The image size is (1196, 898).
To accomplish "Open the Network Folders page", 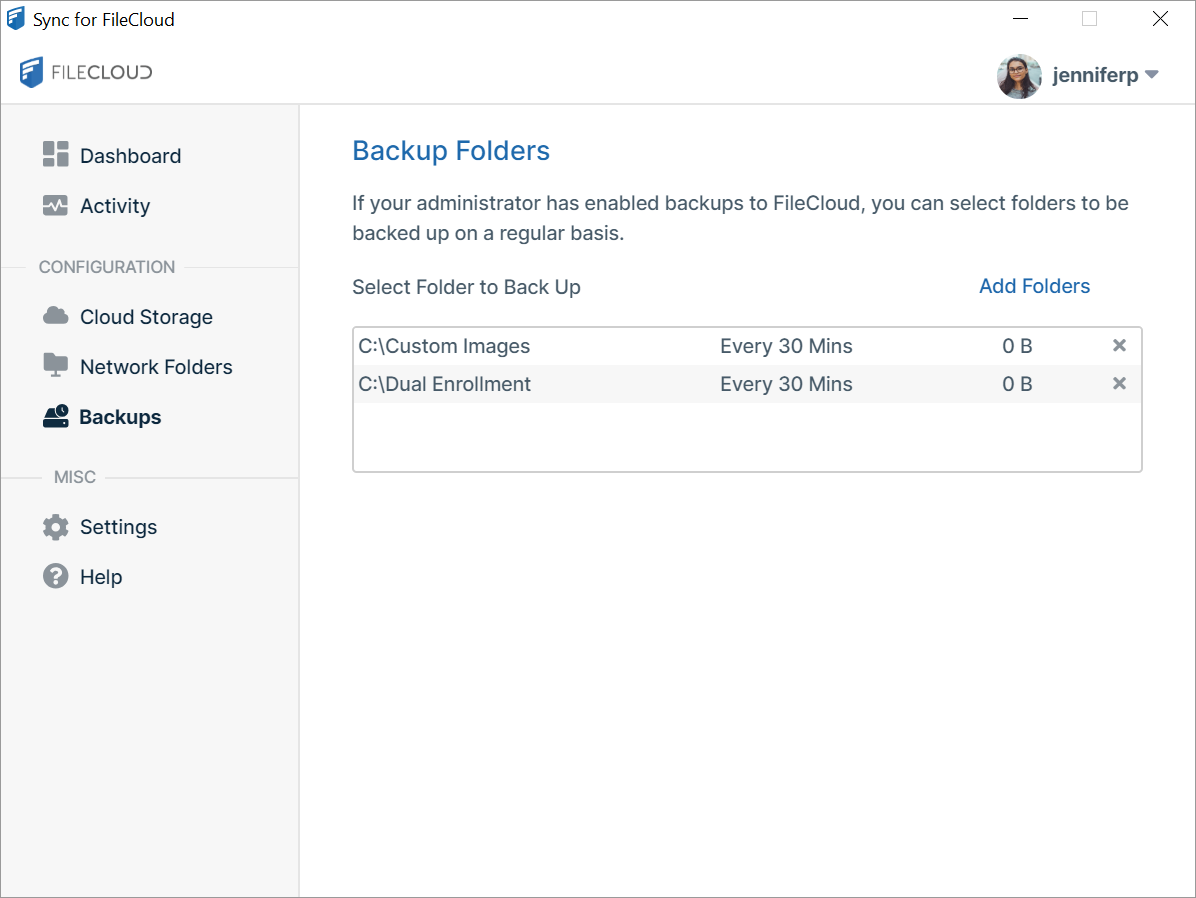I will (156, 367).
